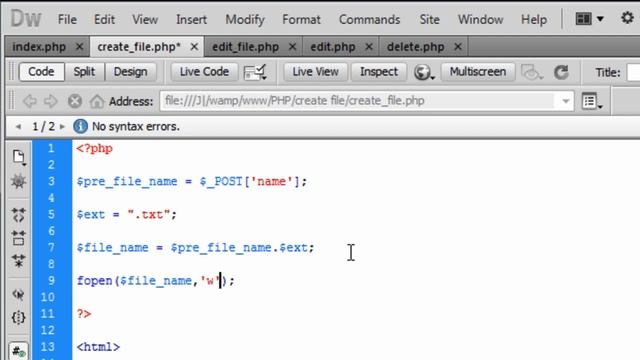Viewport: 640px width, 360px height.
Task: Click the Select Parent Tag icon
Action: point(18,294)
